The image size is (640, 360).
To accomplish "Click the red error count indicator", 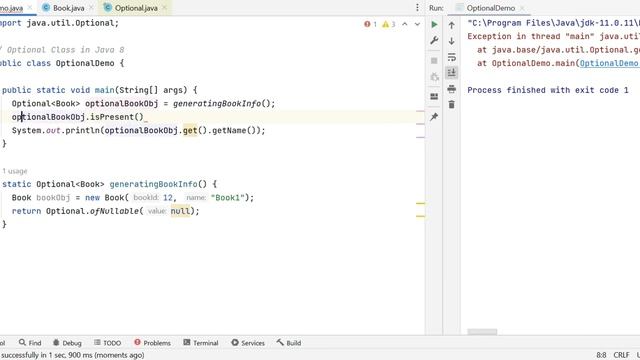I will pos(370,24).
